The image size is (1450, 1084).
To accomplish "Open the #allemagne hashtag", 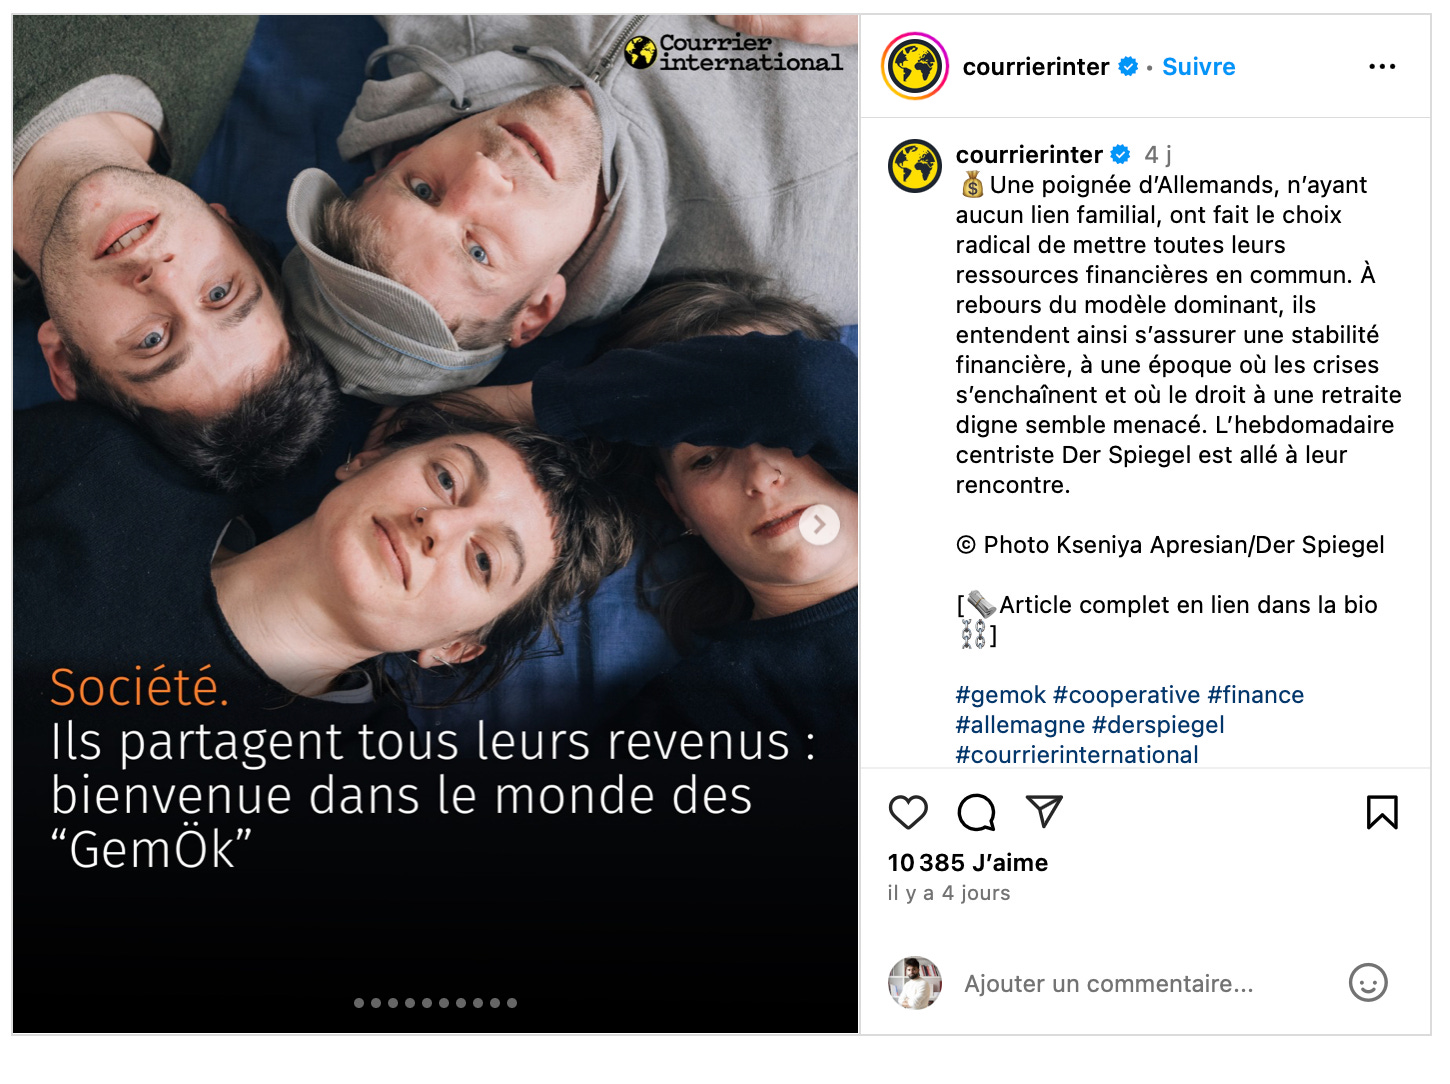I will (1020, 725).
